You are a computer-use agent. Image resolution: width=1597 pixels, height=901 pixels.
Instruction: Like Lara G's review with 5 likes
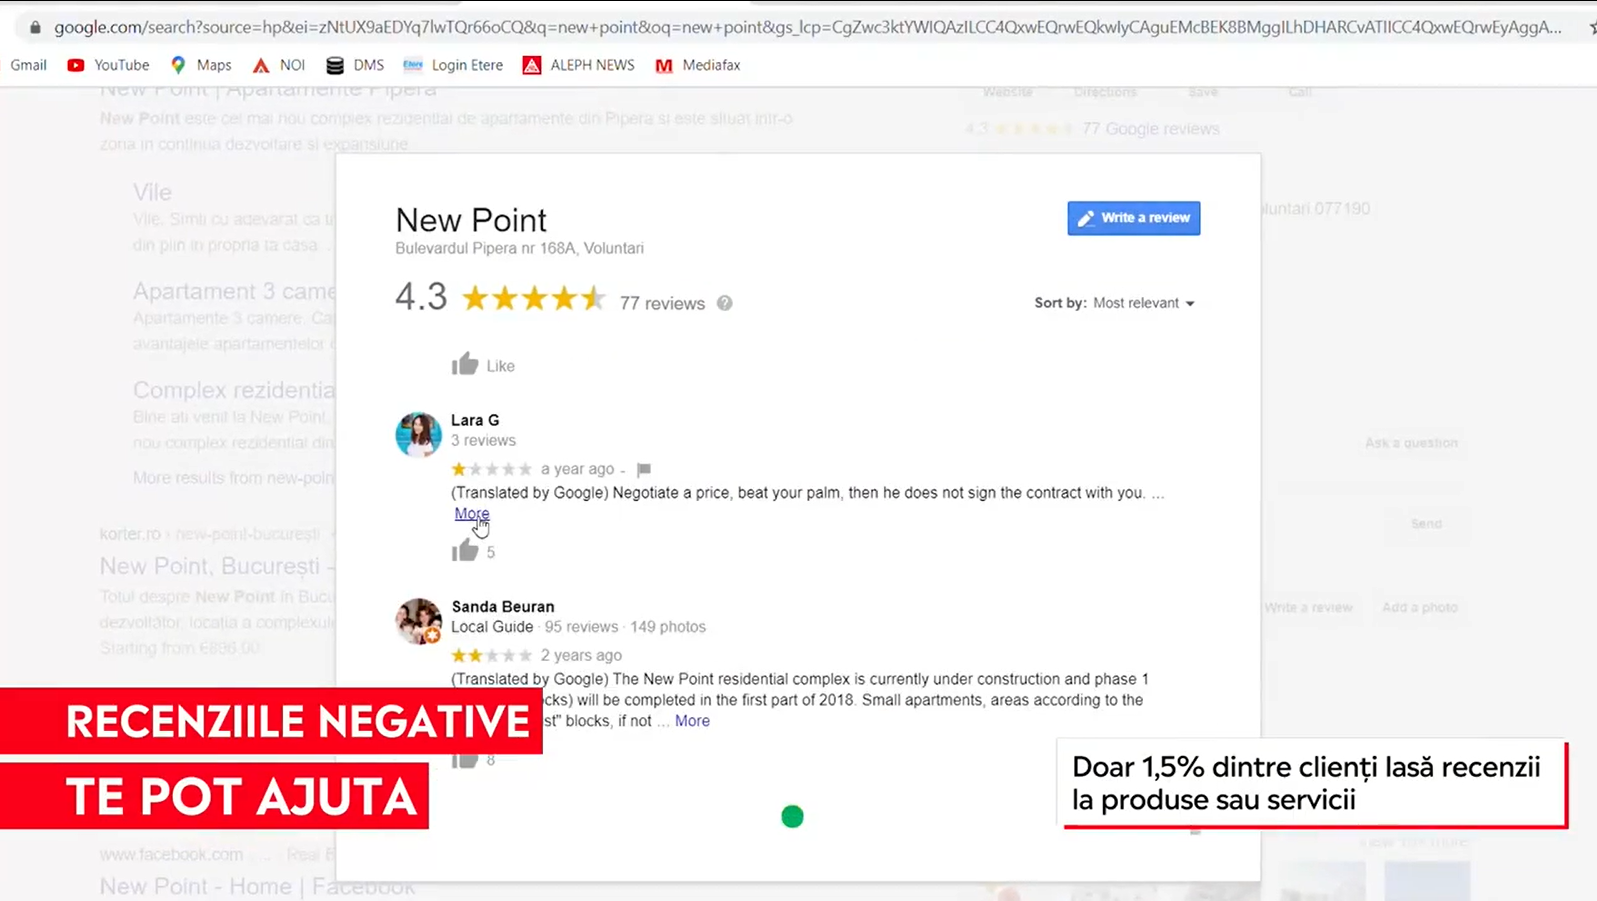(465, 551)
